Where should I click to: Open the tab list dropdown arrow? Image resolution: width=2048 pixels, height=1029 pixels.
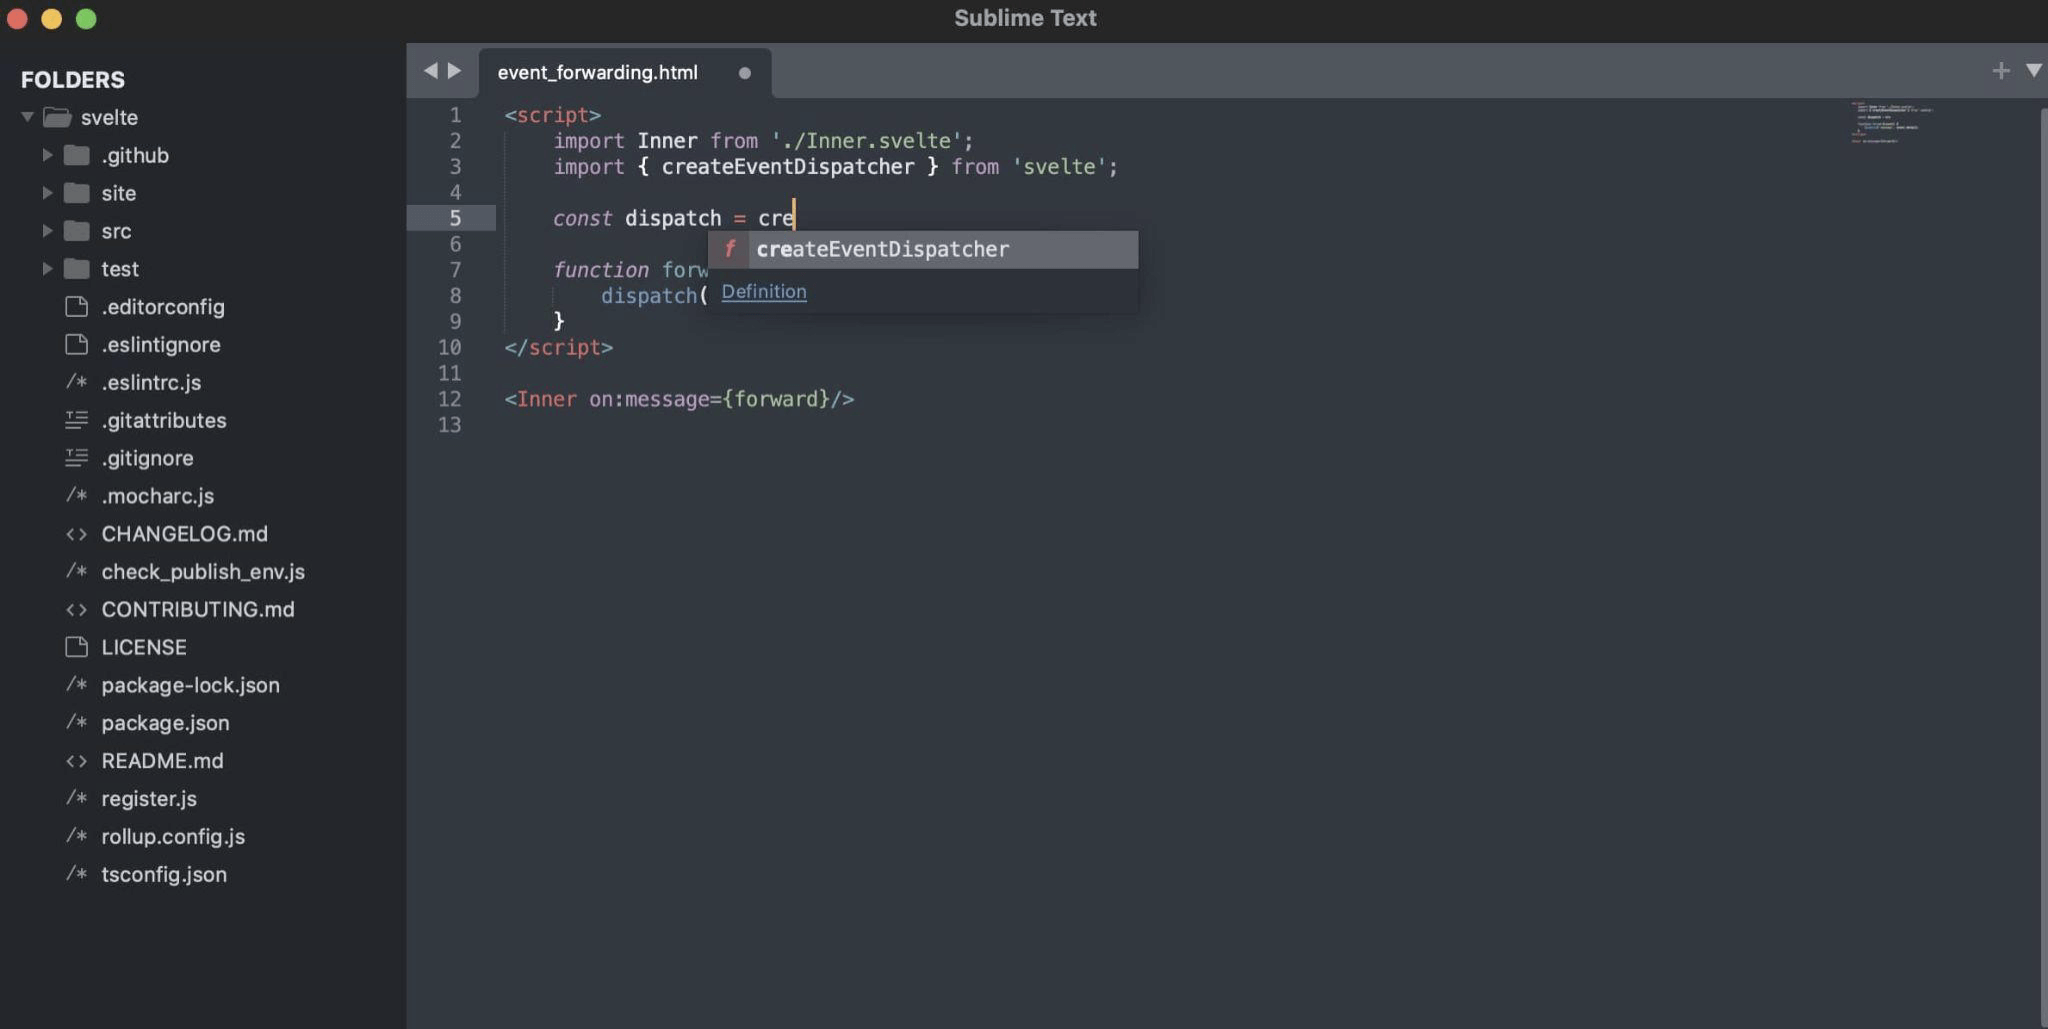click(2033, 70)
